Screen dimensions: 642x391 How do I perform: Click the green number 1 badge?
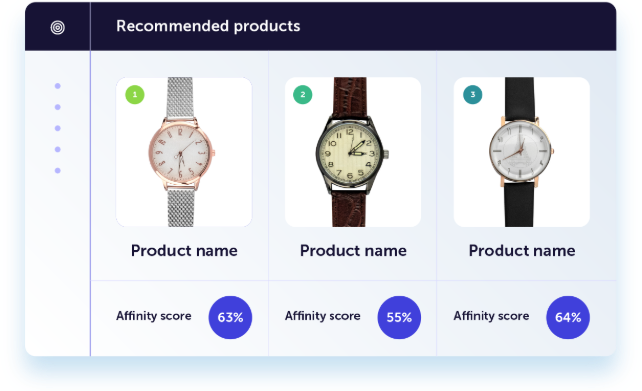[x=135, y=95]
